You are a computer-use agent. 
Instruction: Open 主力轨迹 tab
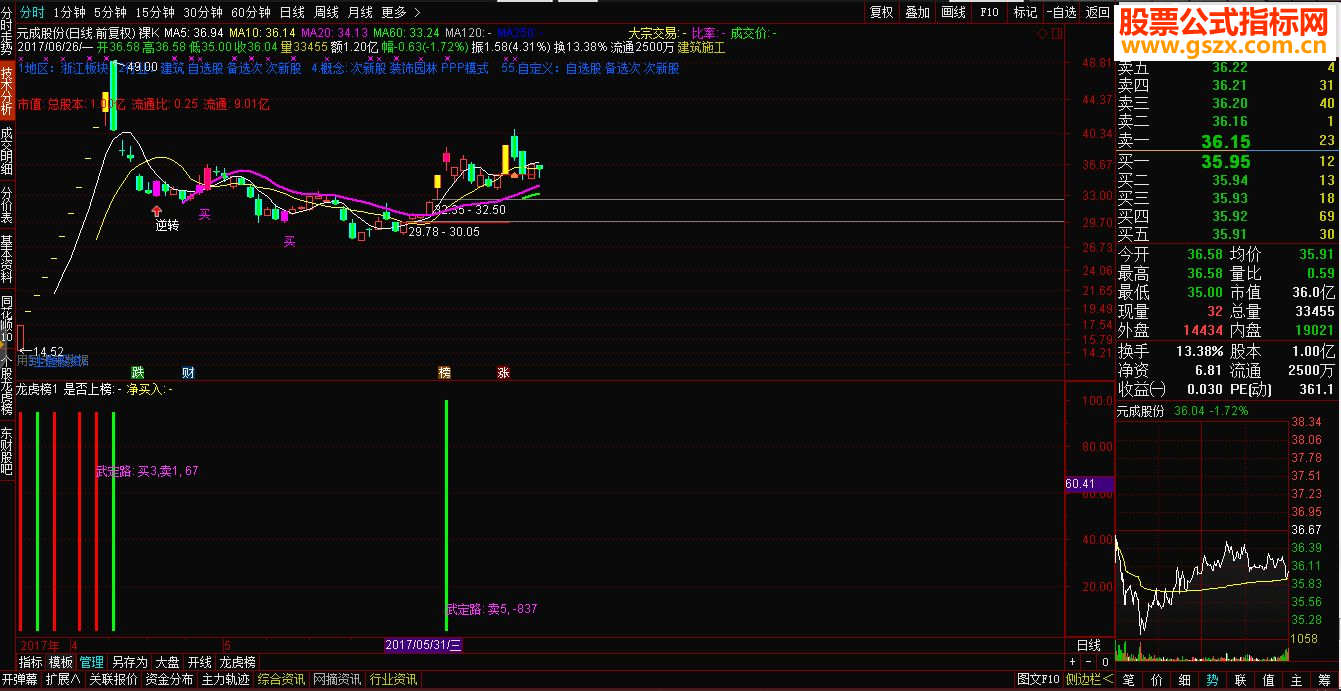tap(225, 680)
